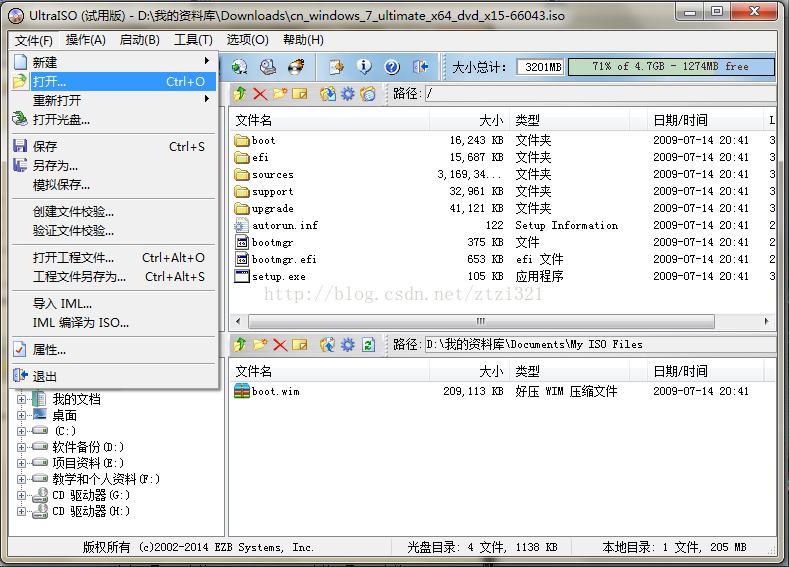
Task: Select IML 编译为 ISO... menu item
Action: [114, 322]
